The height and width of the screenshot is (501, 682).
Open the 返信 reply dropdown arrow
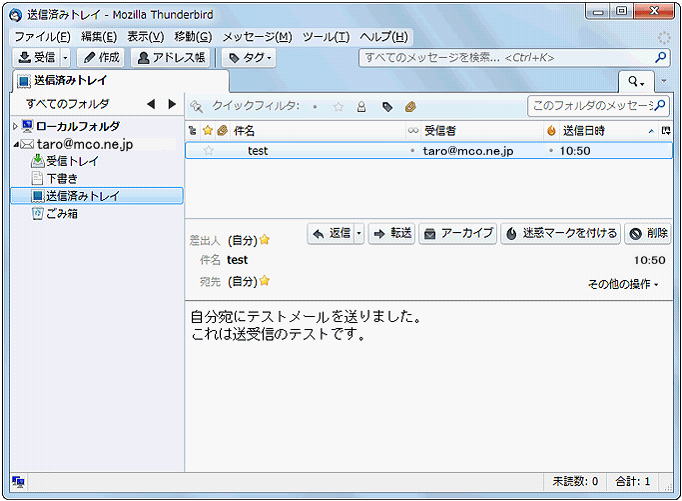pyautogui.click(x=359, y=234)
